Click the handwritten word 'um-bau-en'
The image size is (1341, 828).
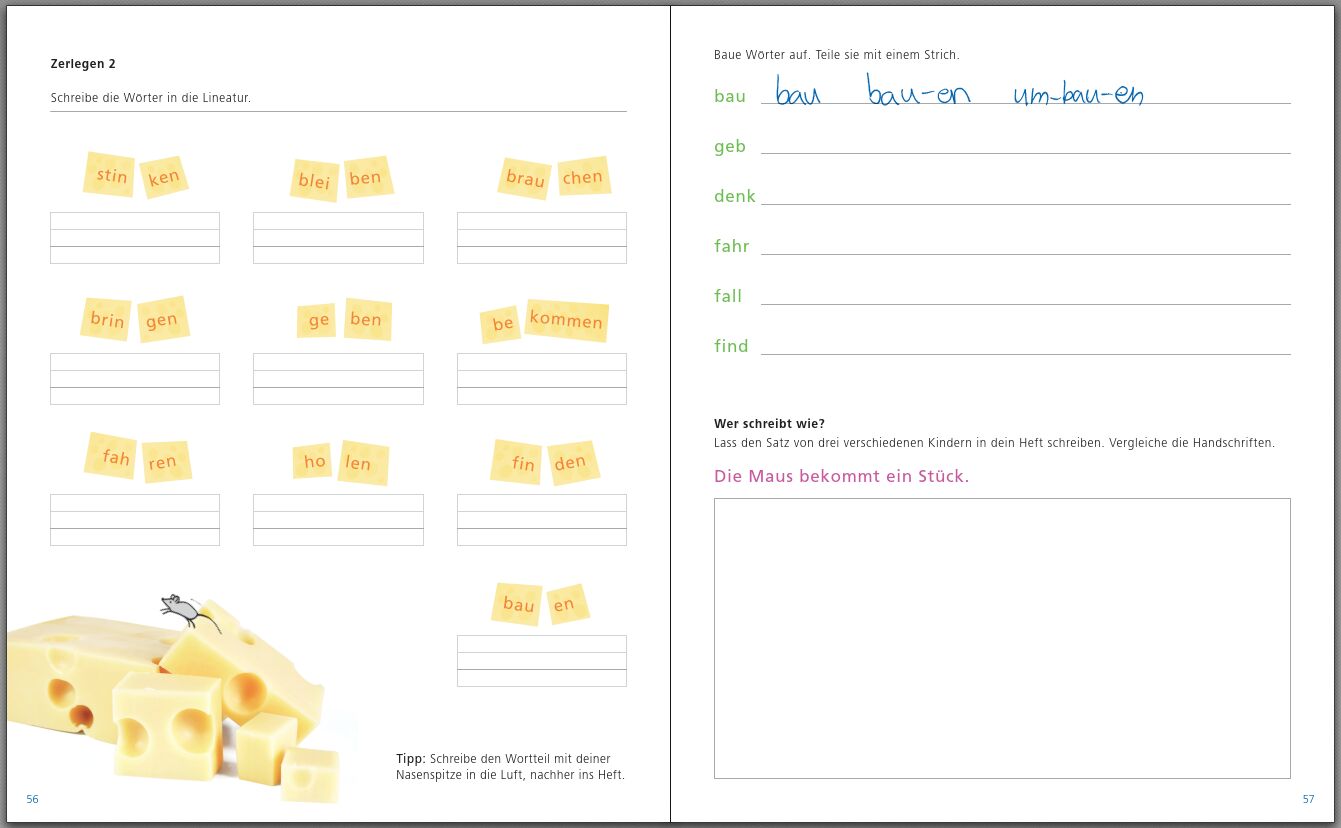pos(1078,95)
